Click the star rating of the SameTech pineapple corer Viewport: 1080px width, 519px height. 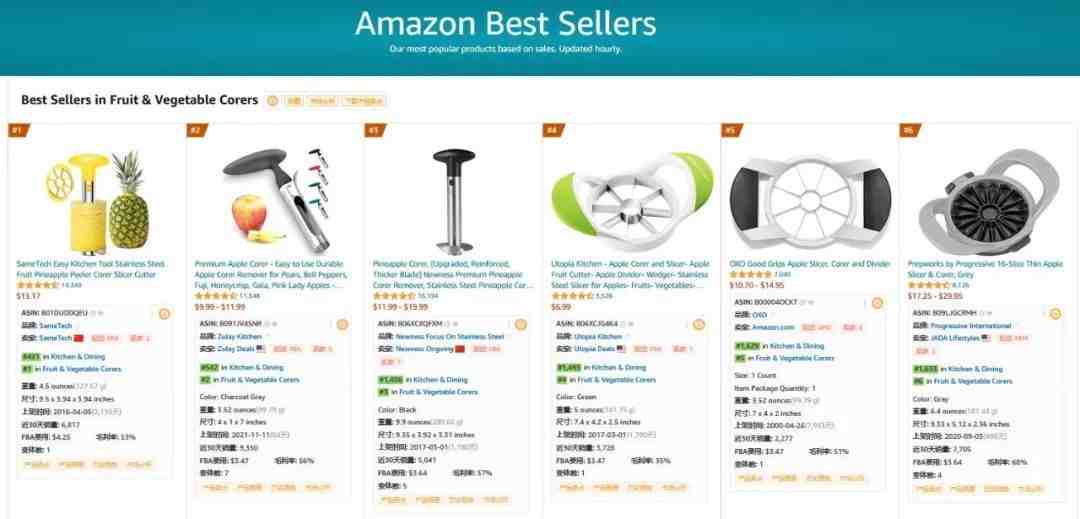[38, 285]
